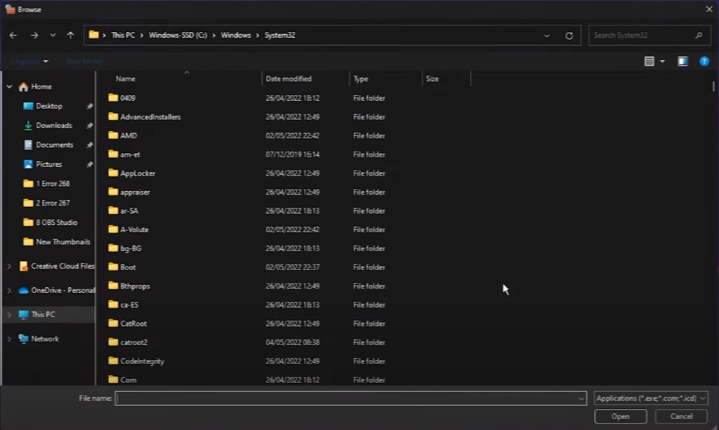719x430 pixels.
Task: Select the Com folder icon
Action: click(113, 380)
